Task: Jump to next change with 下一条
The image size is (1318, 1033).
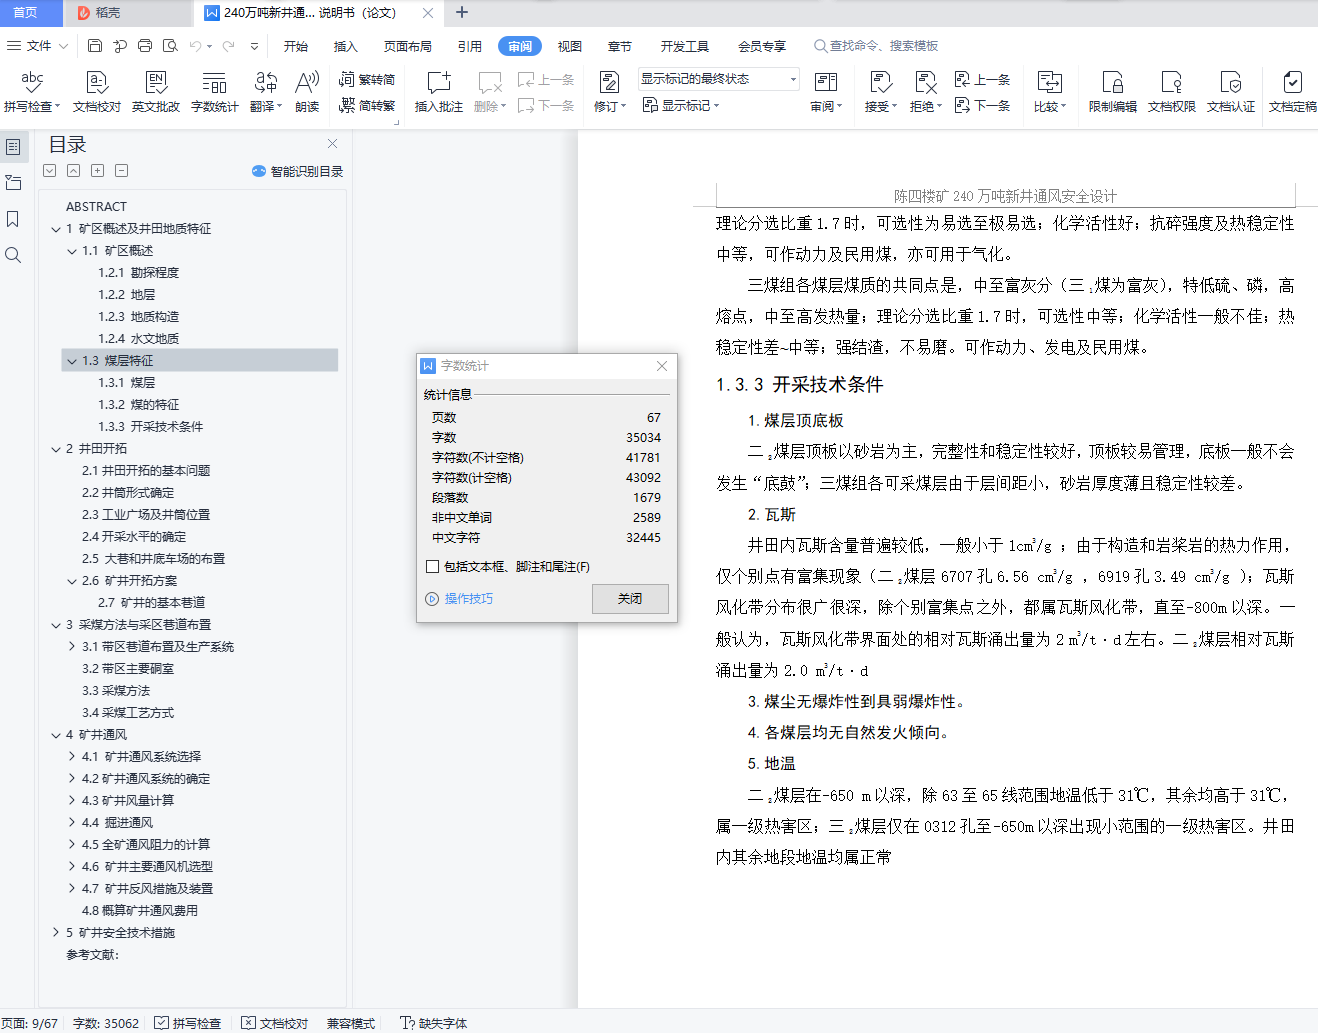Action: click(983, 105)
